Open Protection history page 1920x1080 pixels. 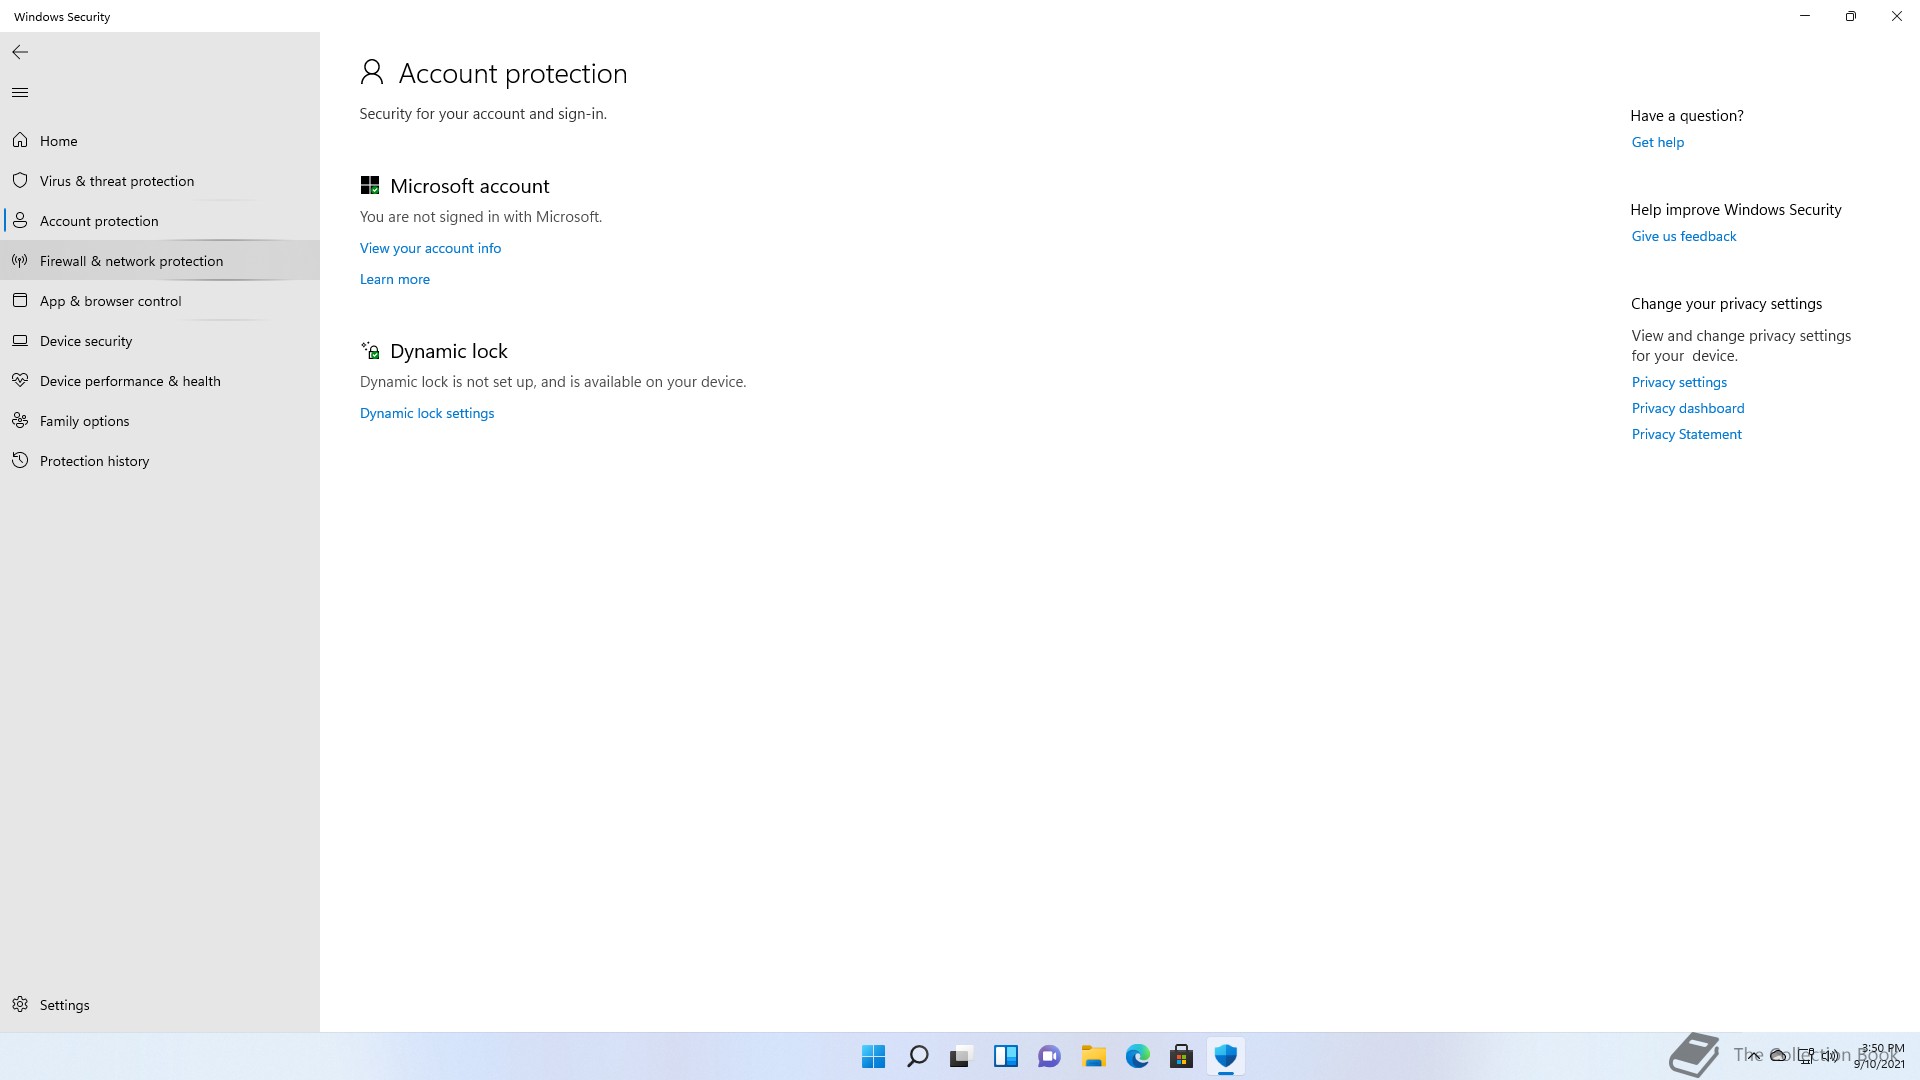[160, 461]
